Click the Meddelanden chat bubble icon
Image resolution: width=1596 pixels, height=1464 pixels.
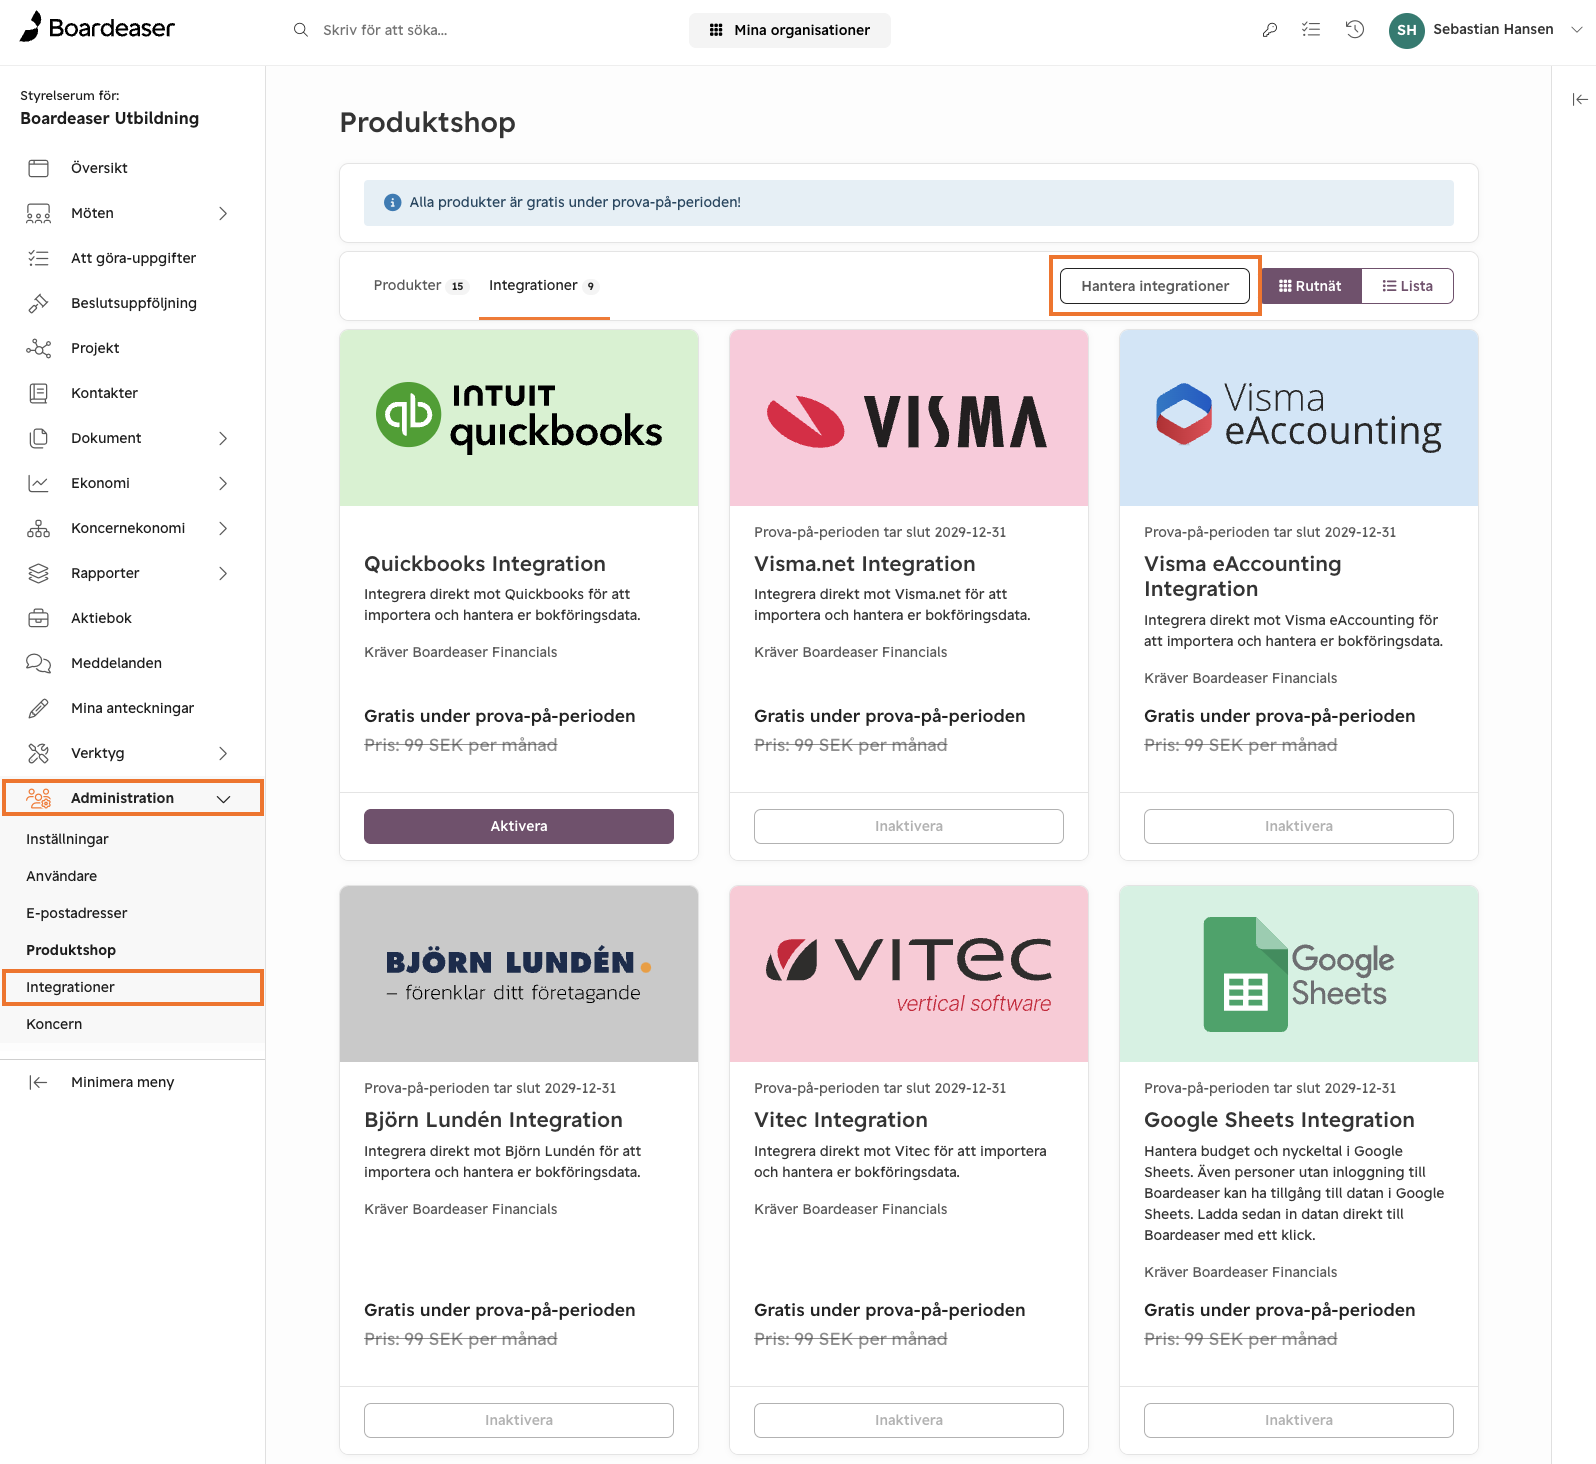click(x=38, y=663)
